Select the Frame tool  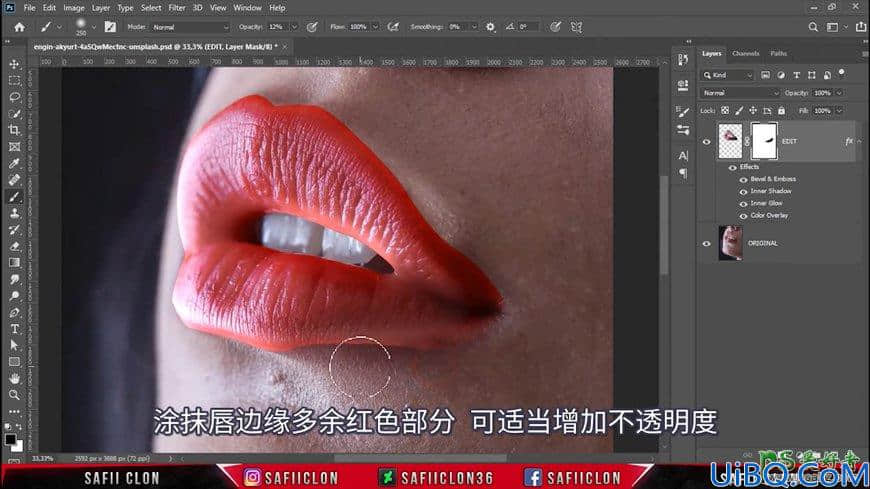(14, 147)
